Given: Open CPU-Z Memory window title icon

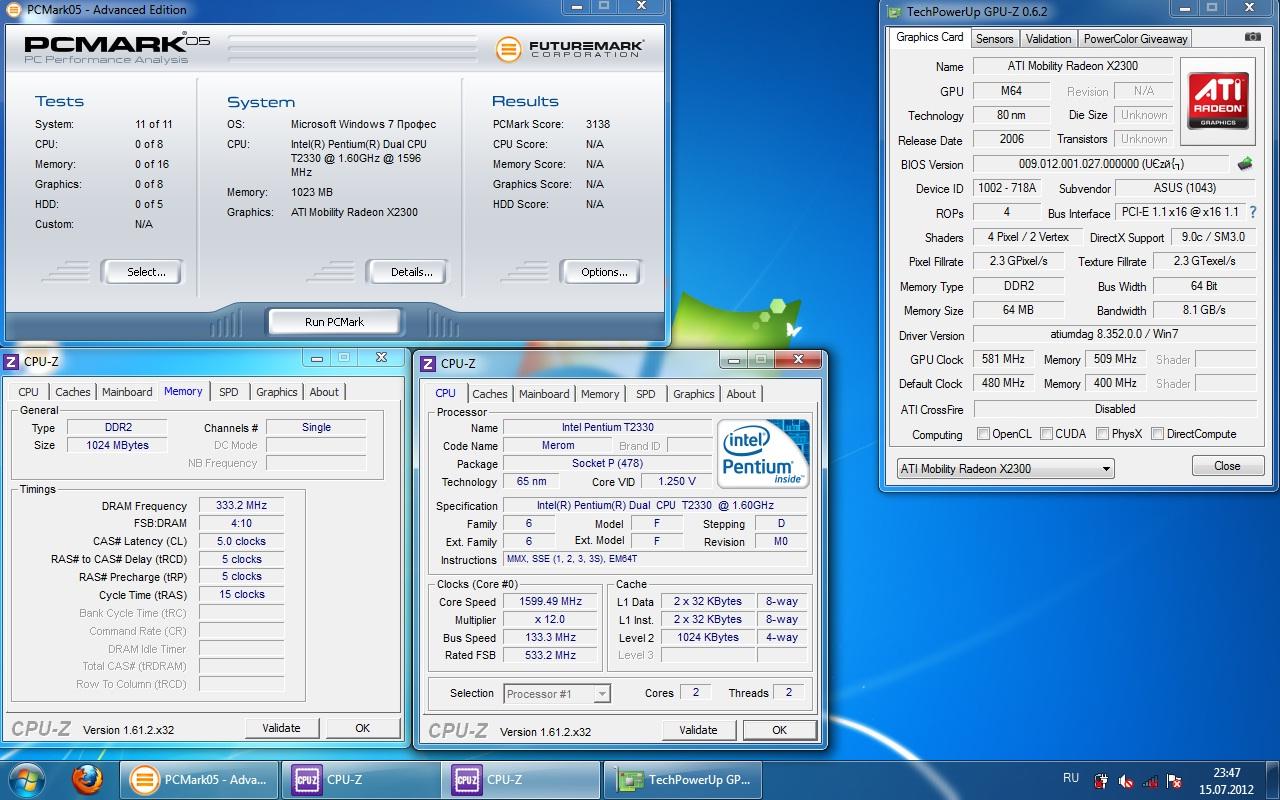Looking at the screenshot, I should pyautogui.click(x=12, y=361).
